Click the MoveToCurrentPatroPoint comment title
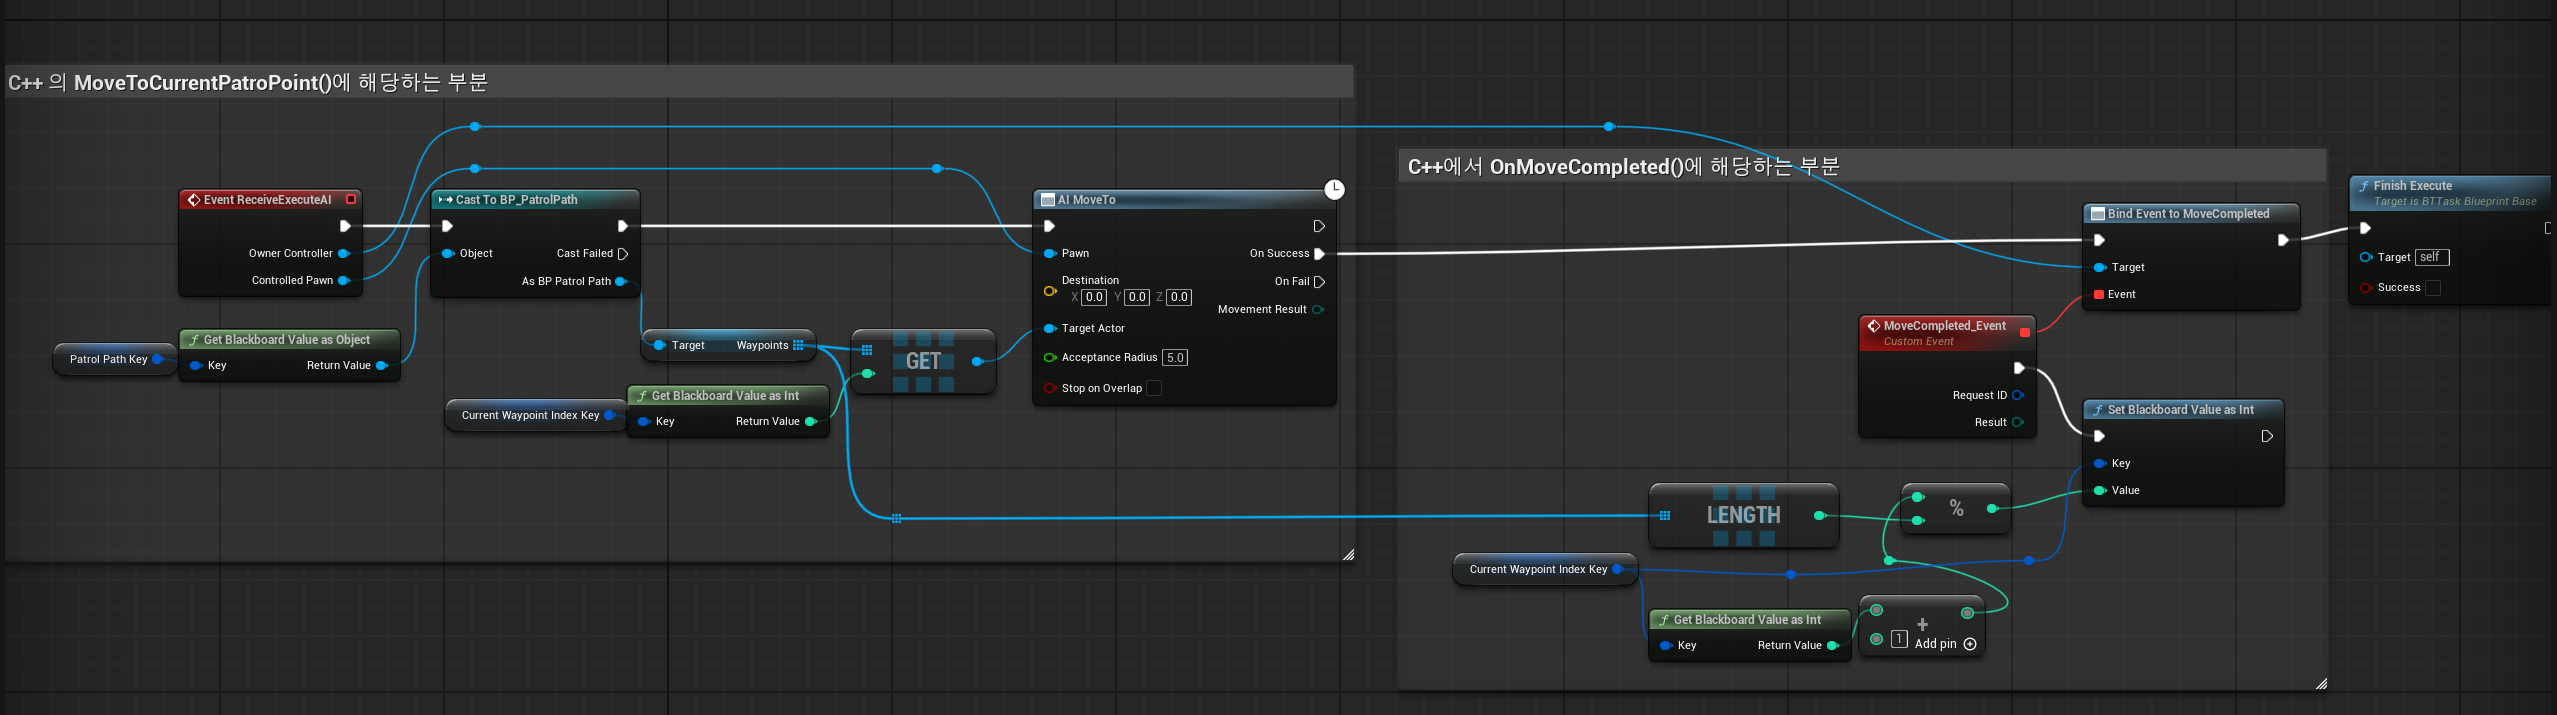The height and width of the screenshot is (715, 2557). pos(248,83)
